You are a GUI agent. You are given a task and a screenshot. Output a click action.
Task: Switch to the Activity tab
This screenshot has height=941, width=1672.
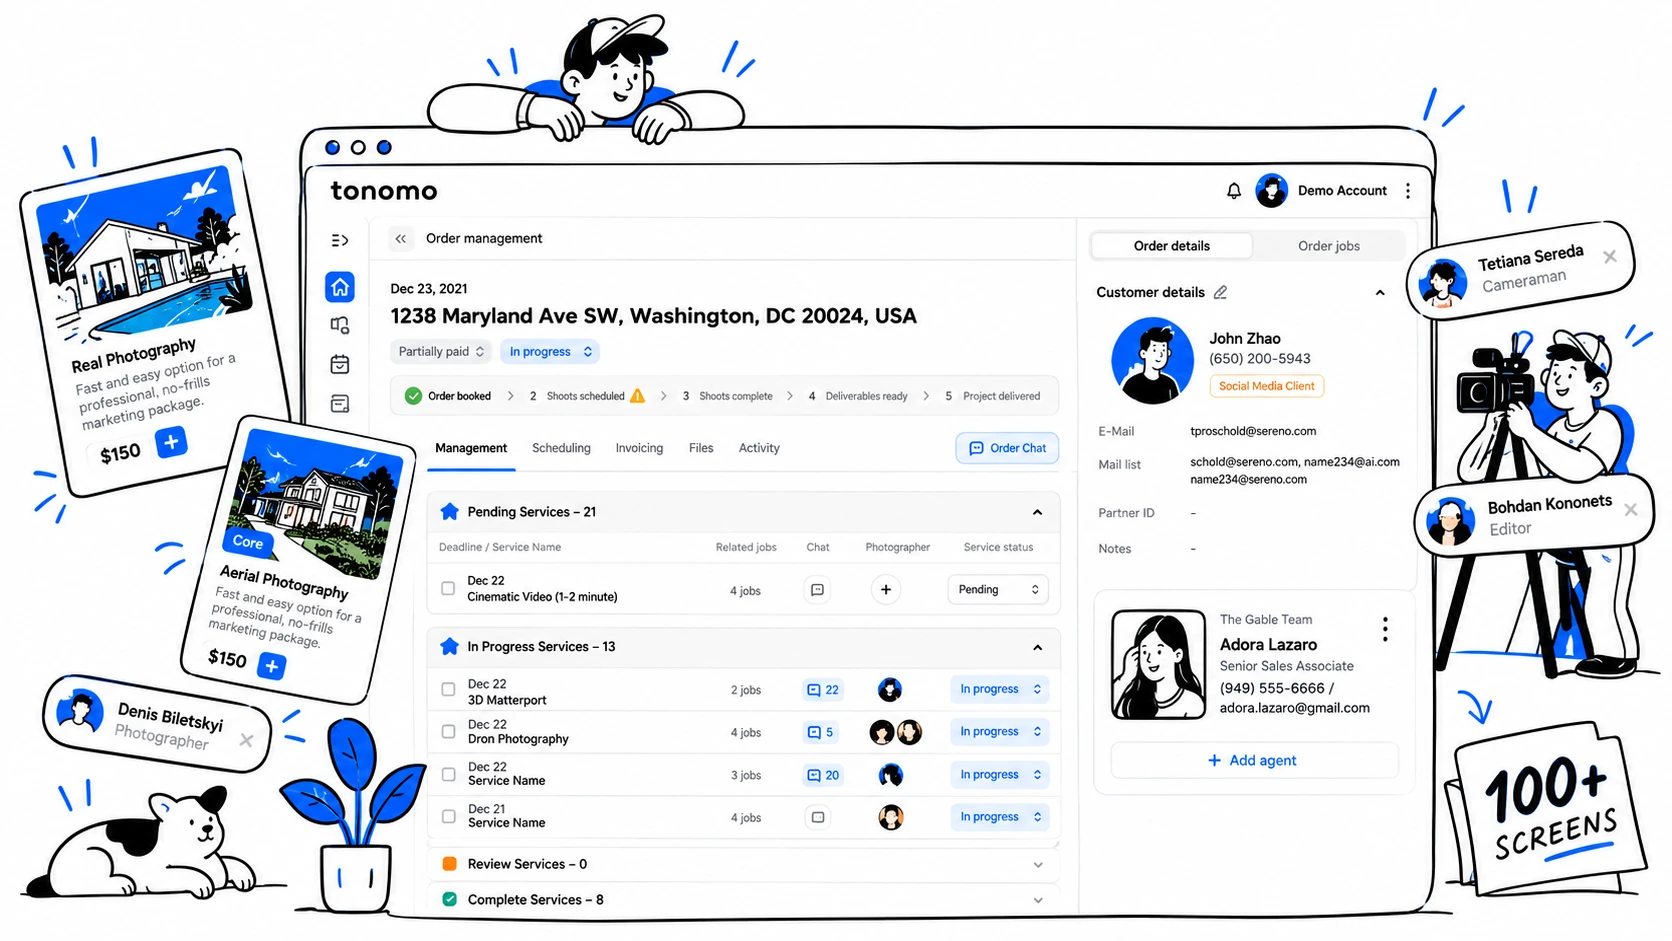pos(759,449)
